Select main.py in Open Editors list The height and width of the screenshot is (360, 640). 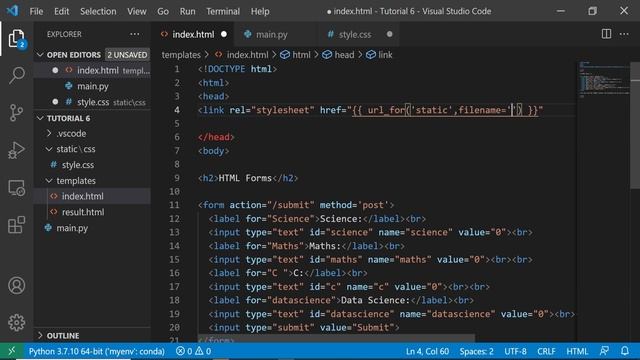click(93, 87)
